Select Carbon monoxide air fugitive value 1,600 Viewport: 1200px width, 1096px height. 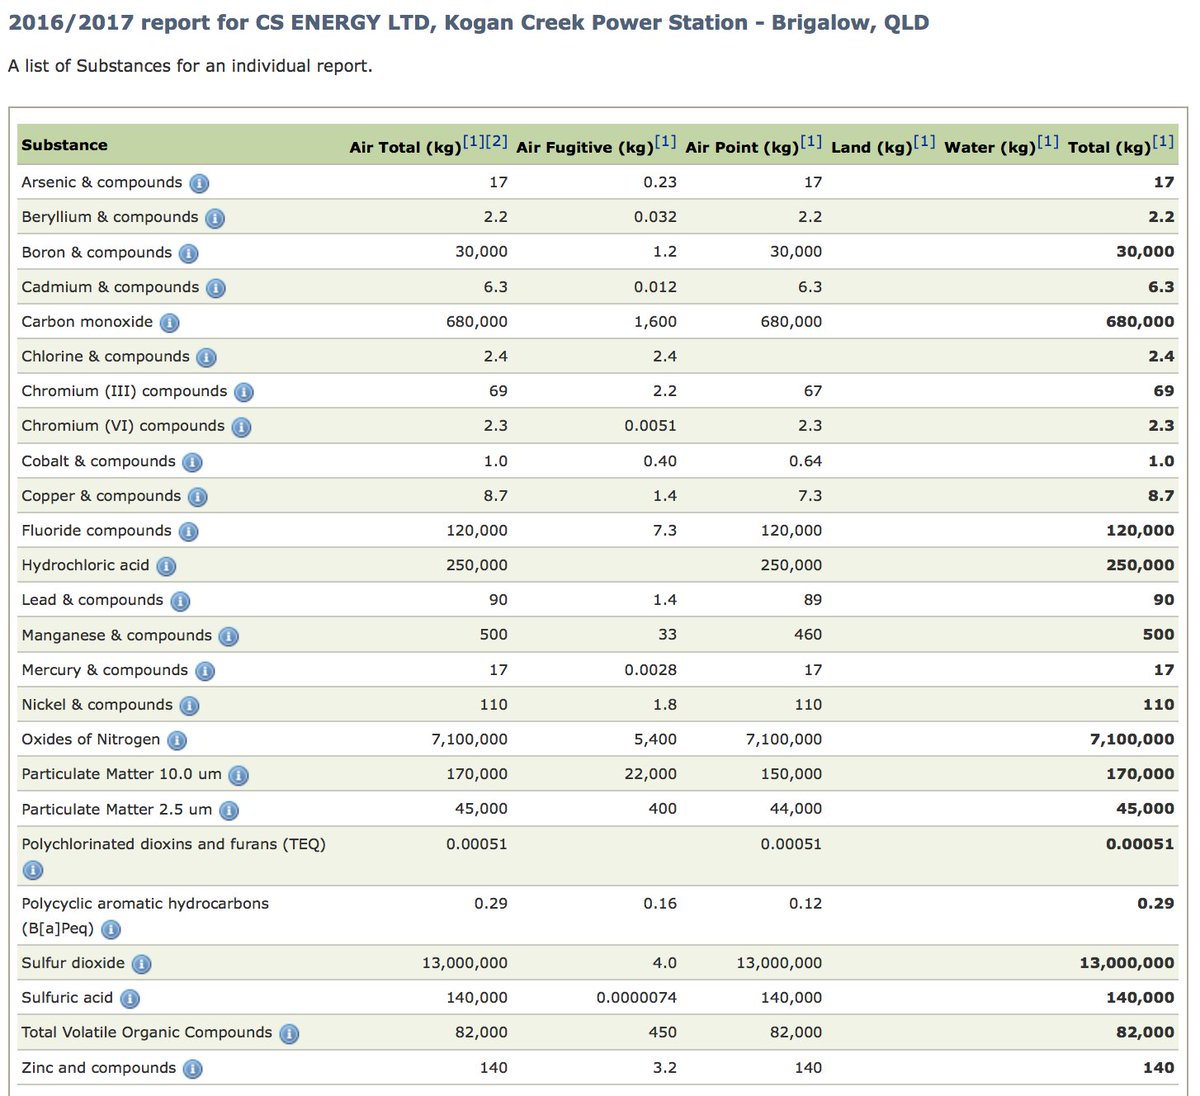click(655, 322)
